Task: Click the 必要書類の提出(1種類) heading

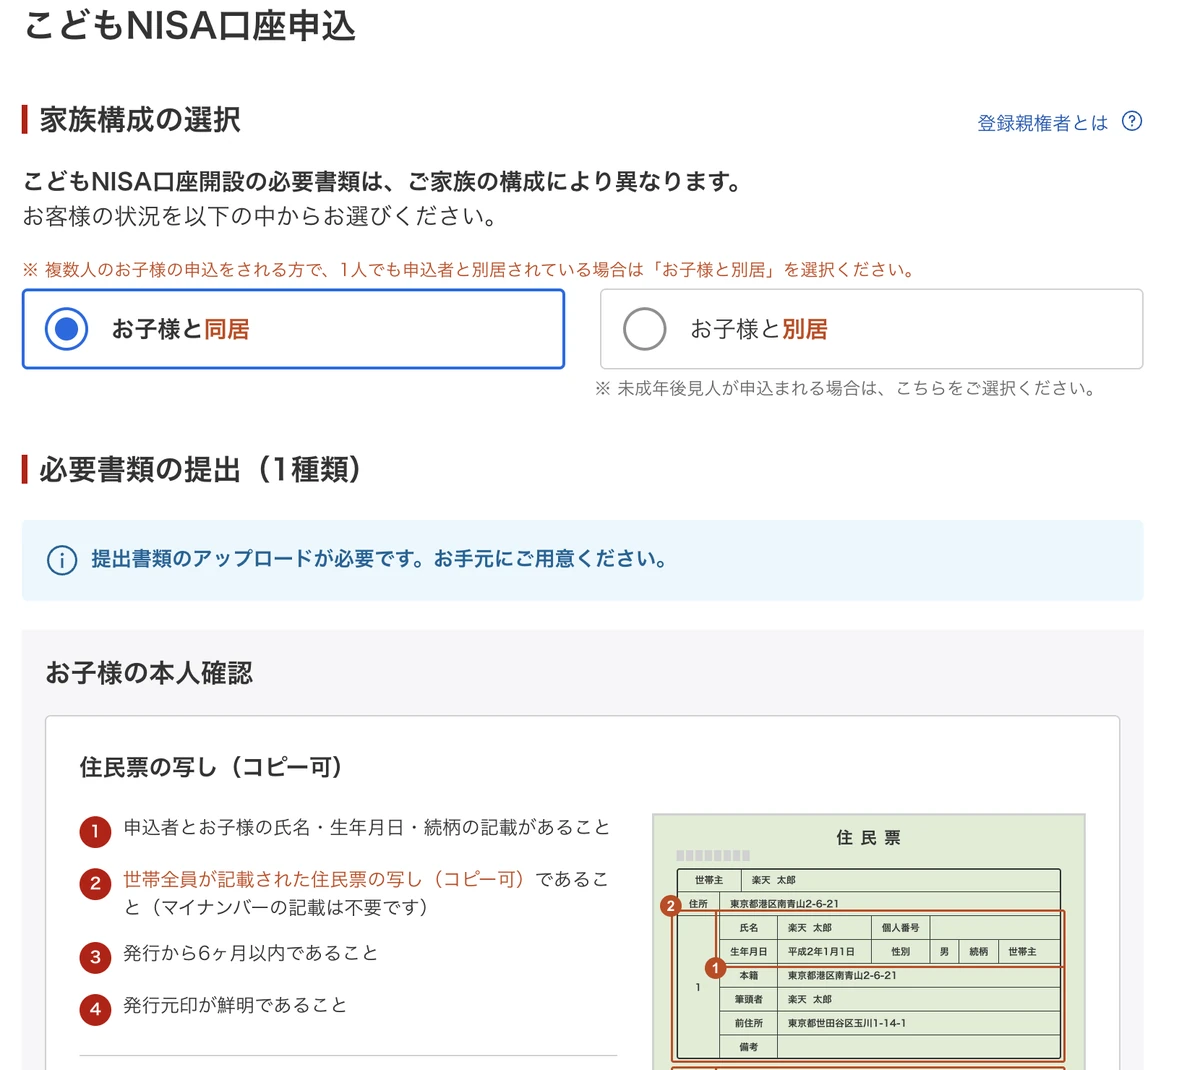Action: click(x=200, y=469)
